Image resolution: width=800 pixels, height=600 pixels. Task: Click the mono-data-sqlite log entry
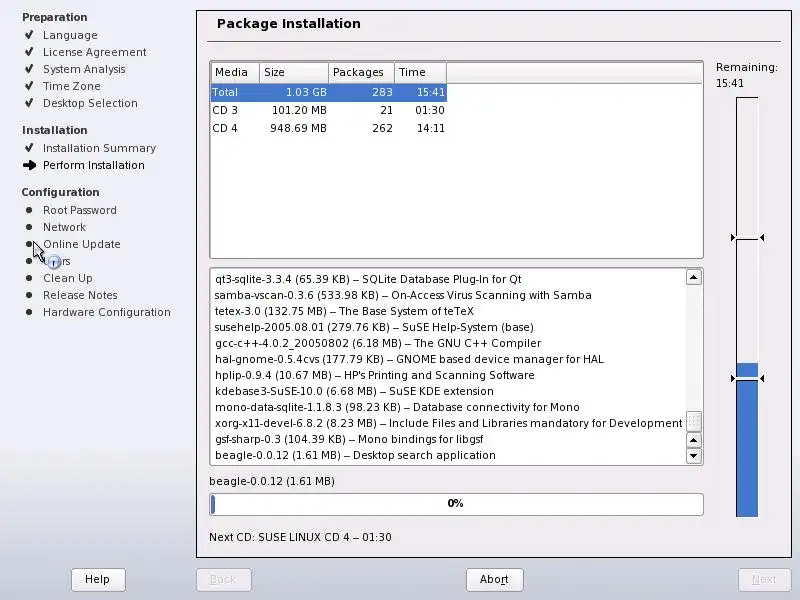point(397,407)
